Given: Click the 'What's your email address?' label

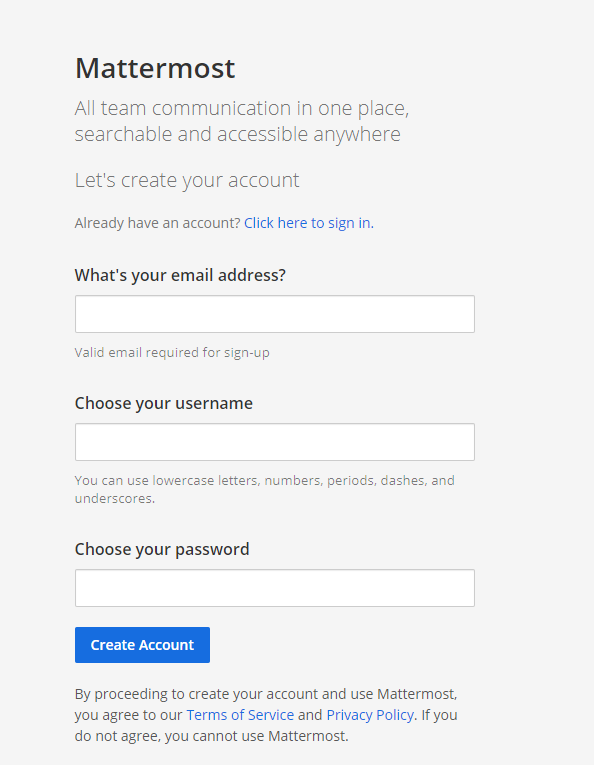Looking at the screenshot, I should 180,275.
